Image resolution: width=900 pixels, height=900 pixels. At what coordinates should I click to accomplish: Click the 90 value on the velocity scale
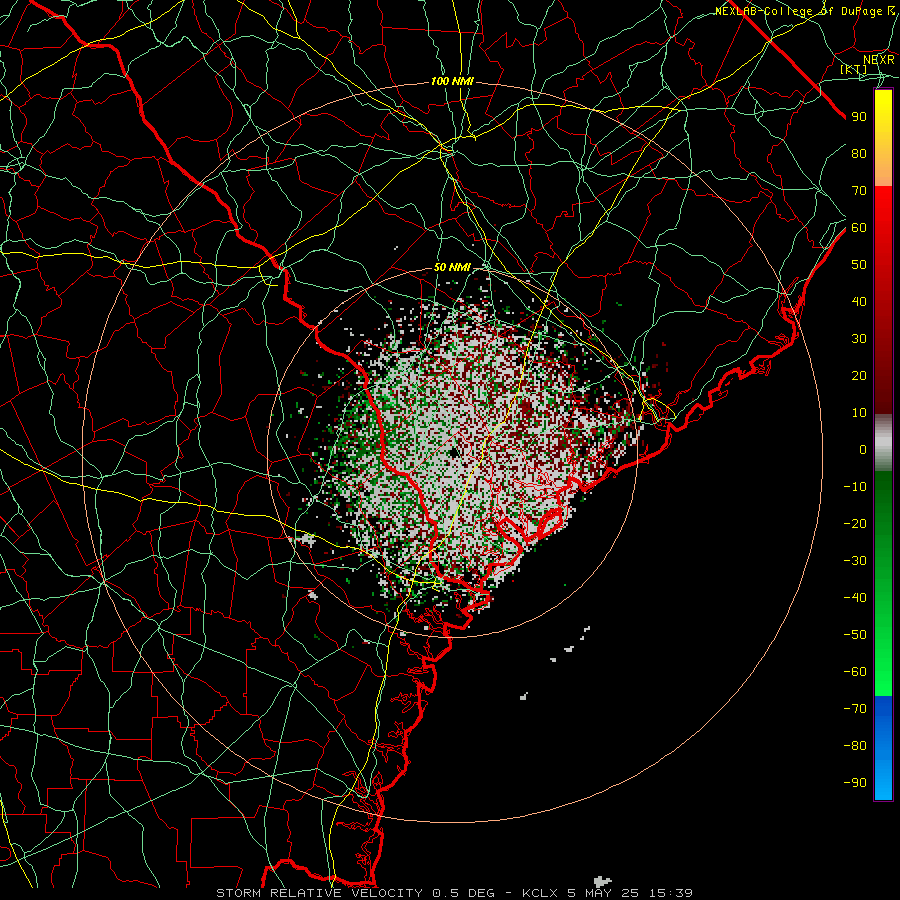(x=859, y=117)
